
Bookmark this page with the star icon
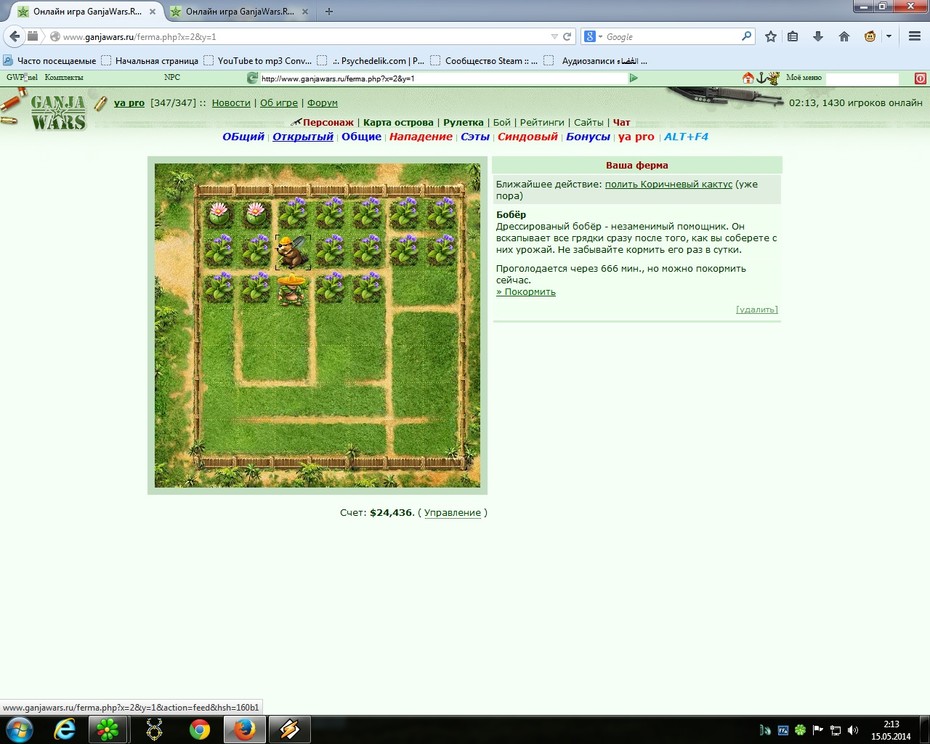(770, 37)
